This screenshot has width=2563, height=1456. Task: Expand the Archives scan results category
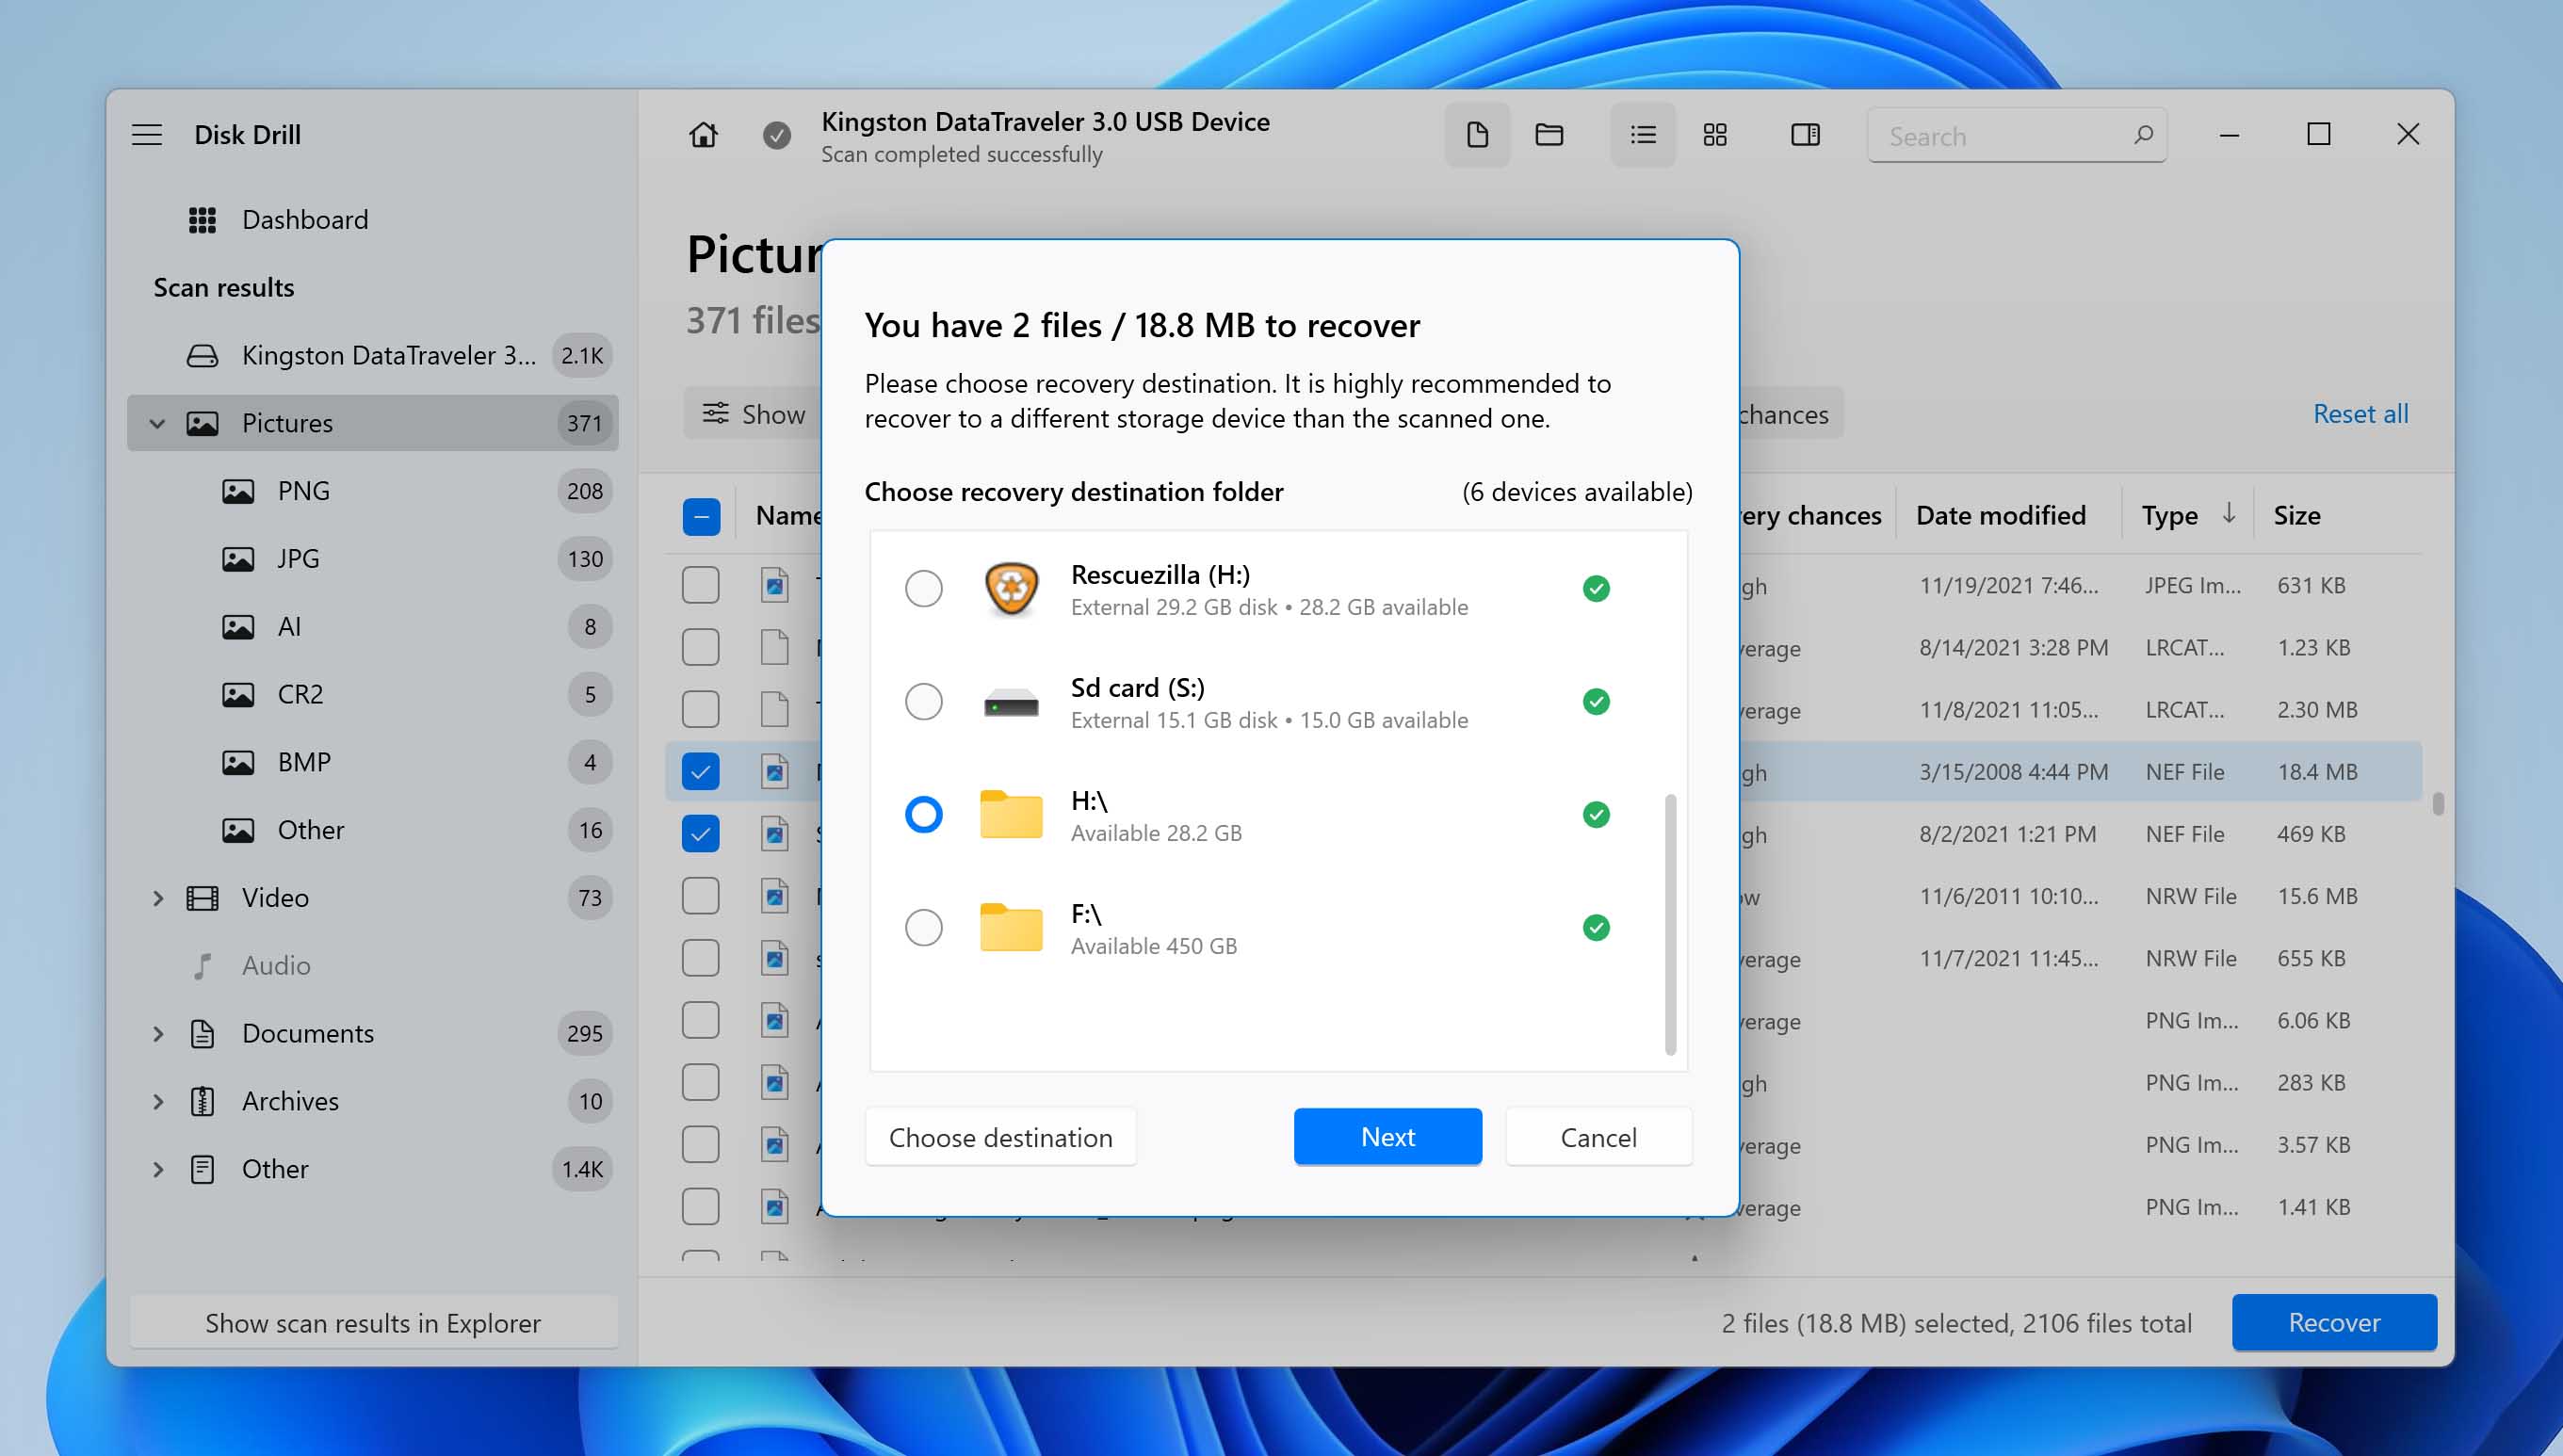click(154, 1100)
